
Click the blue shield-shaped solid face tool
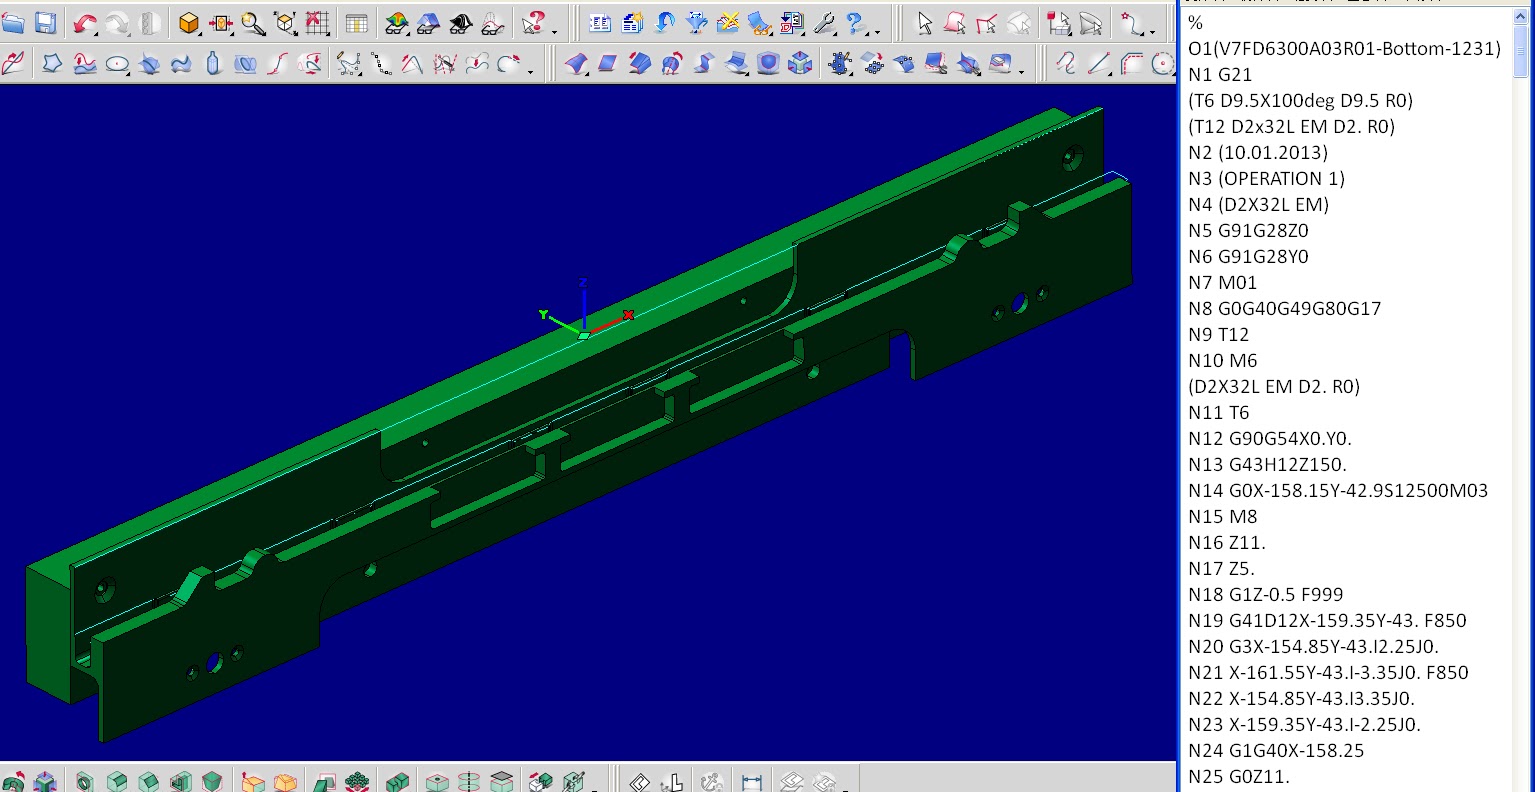pyautogui.click(x=768, y=64)
